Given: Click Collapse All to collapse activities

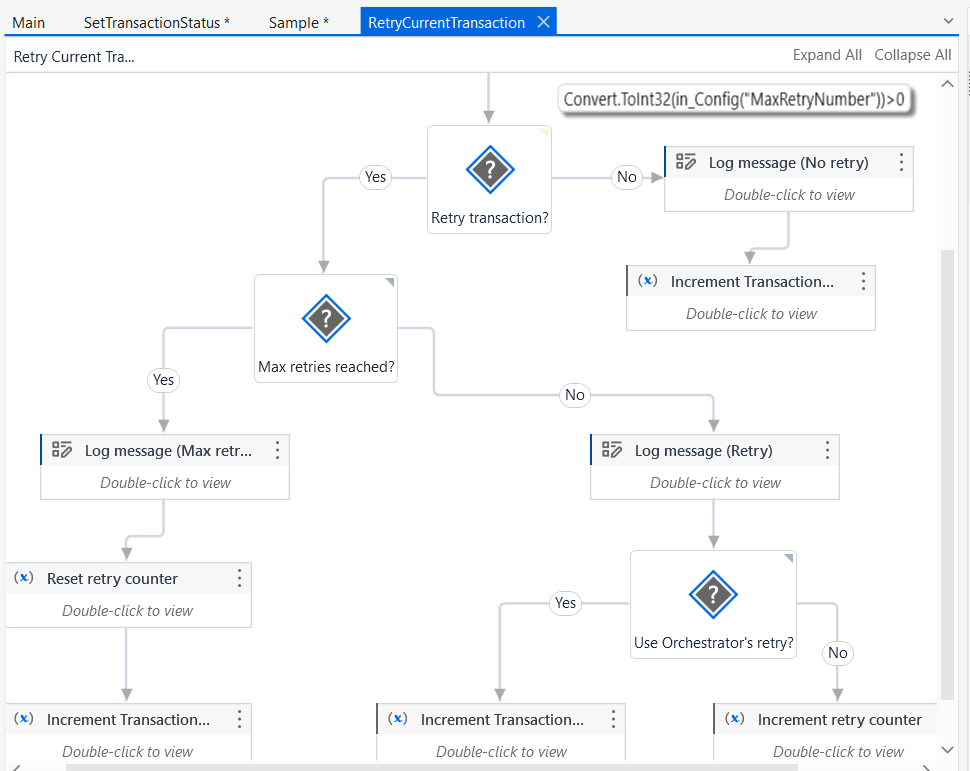Looking at the screenshot, I should tap(912, 55).
